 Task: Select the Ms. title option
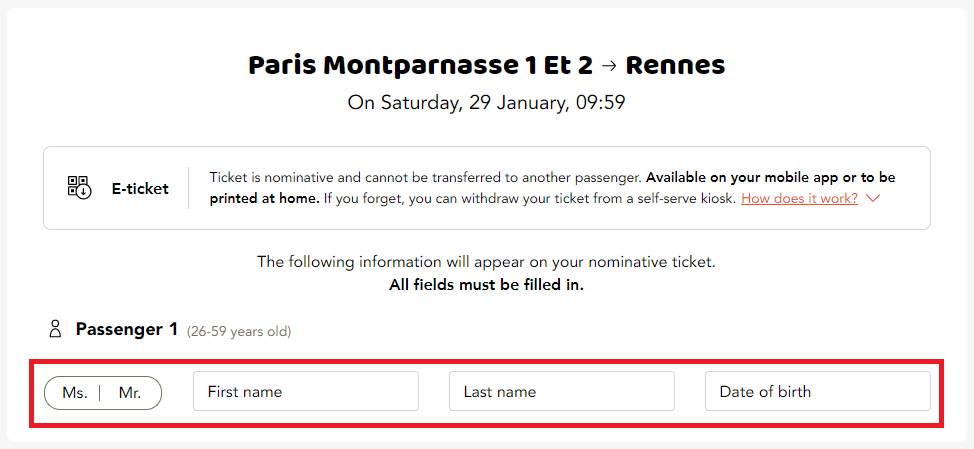pos(75,393)
